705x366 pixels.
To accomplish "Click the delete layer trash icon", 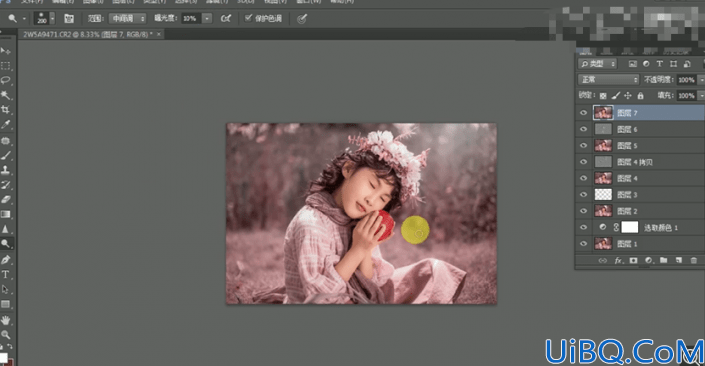I will (x=694, y=260).
